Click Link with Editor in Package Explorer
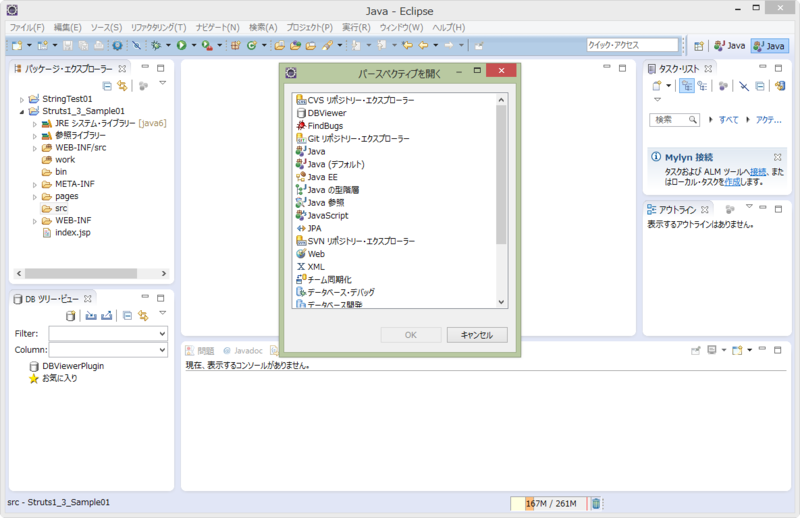Image resolution: width=800 pixels, height=518 pixels. click(x=122, y=86)
